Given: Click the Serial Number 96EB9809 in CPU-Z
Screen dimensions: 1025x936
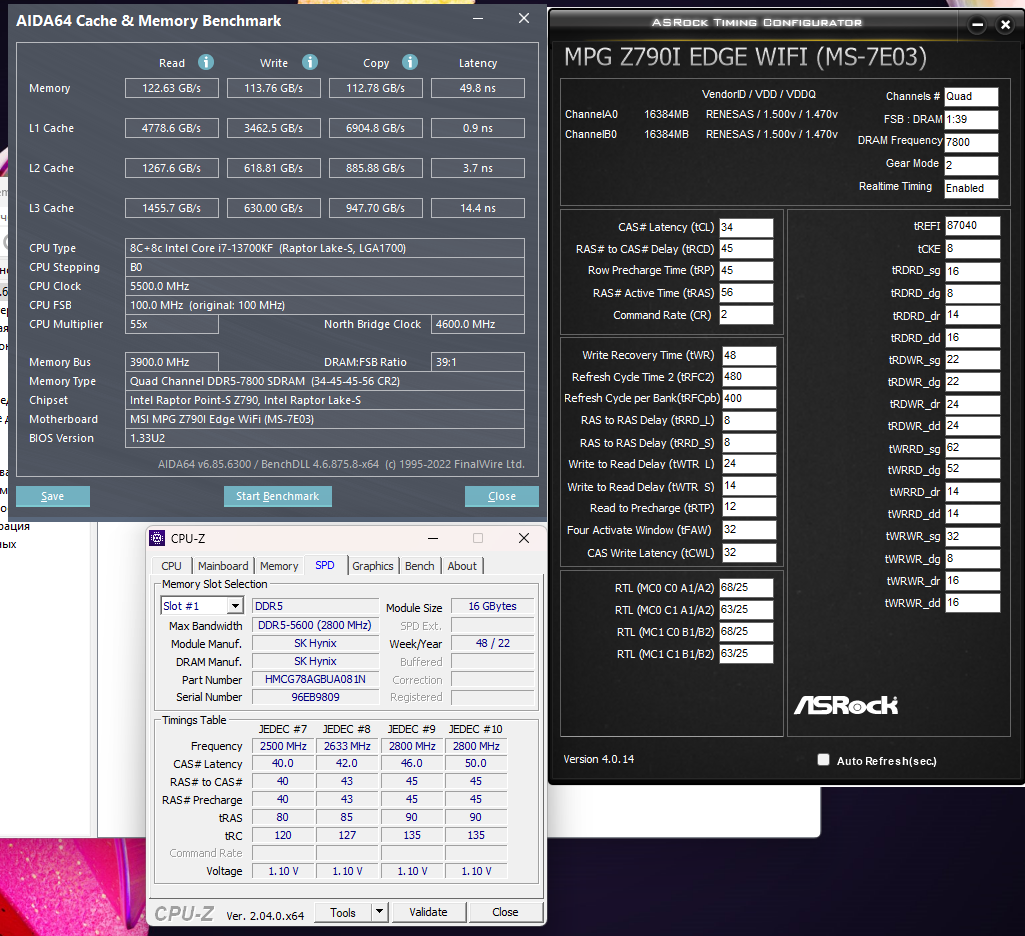Looking at the screenshot, I should click(315, 697).
